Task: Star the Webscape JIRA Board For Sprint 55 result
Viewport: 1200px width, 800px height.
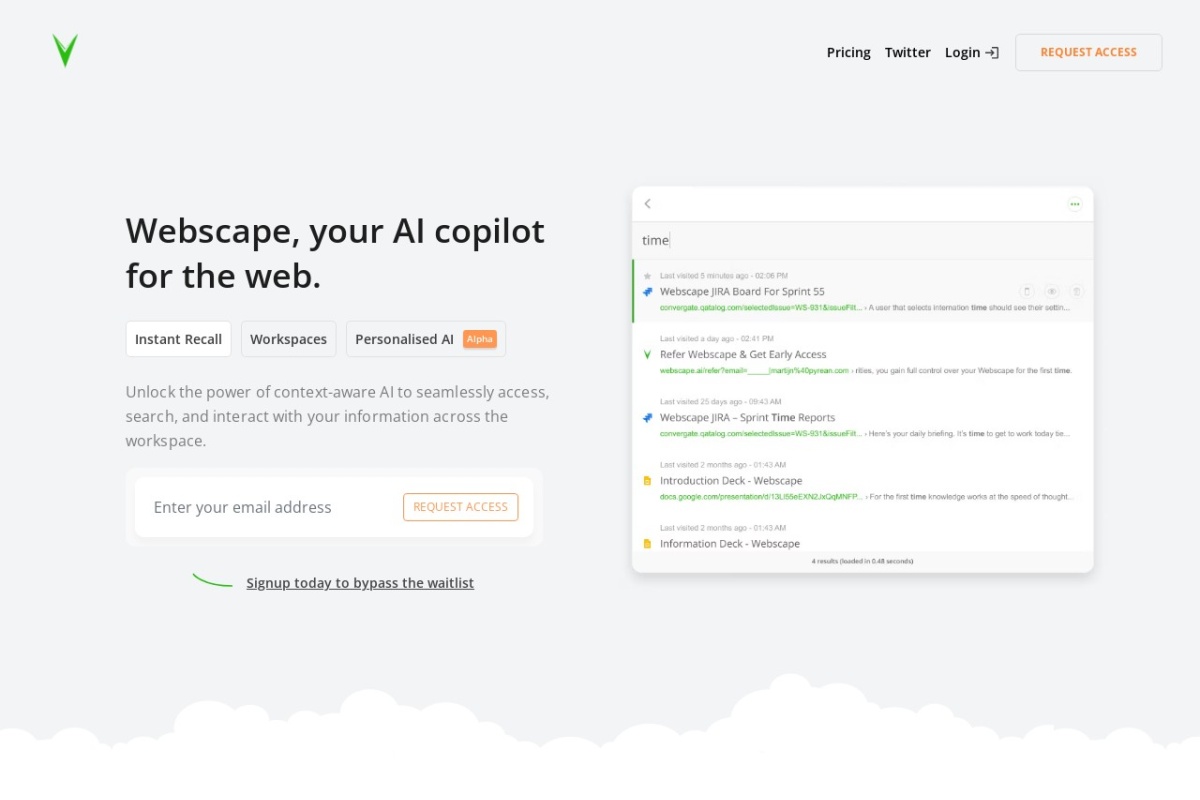Action: (x=647, y=276)
